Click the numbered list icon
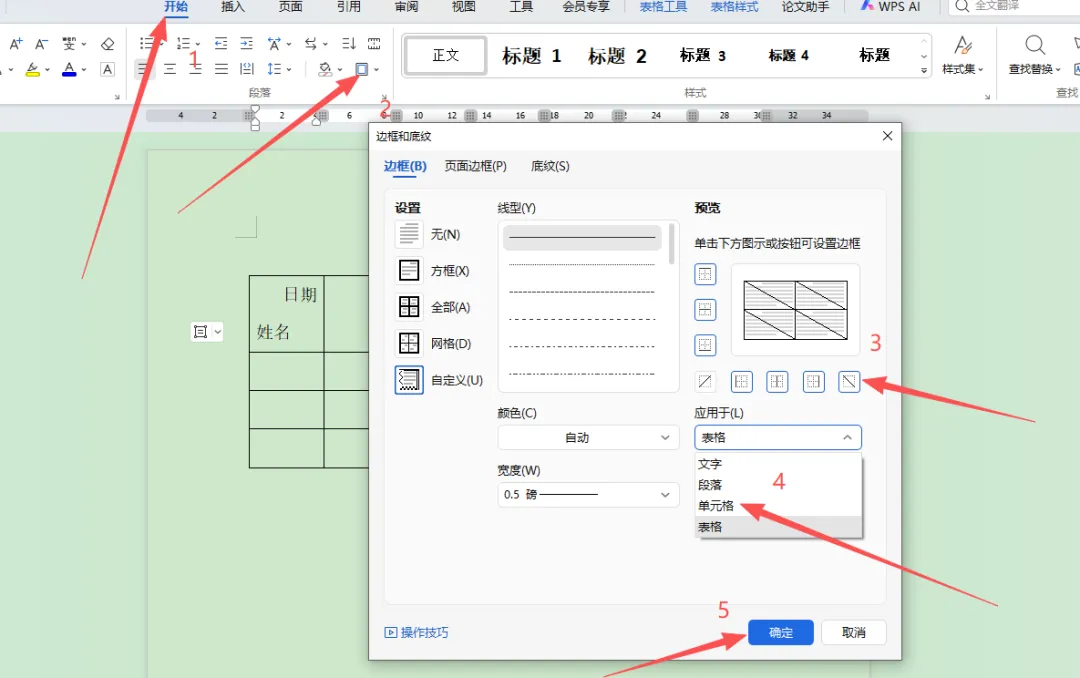1080x678 pixels. coord(183,44)
